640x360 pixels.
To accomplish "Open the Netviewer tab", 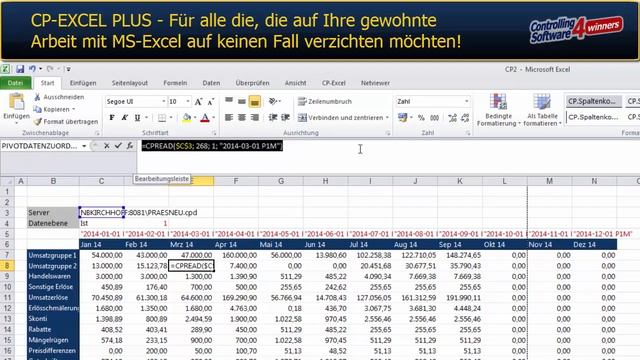I will (x=375, y=83).
